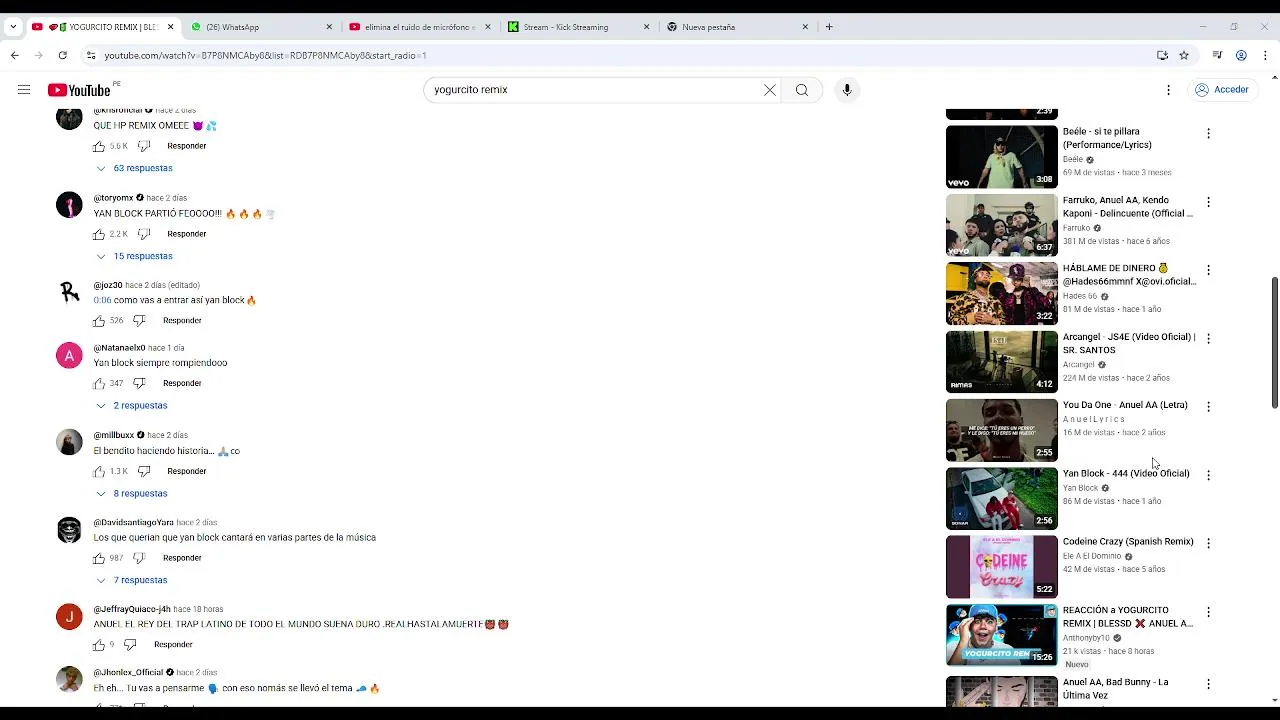Open @Natanaelx0 channel via avatar

click(69, 356)
